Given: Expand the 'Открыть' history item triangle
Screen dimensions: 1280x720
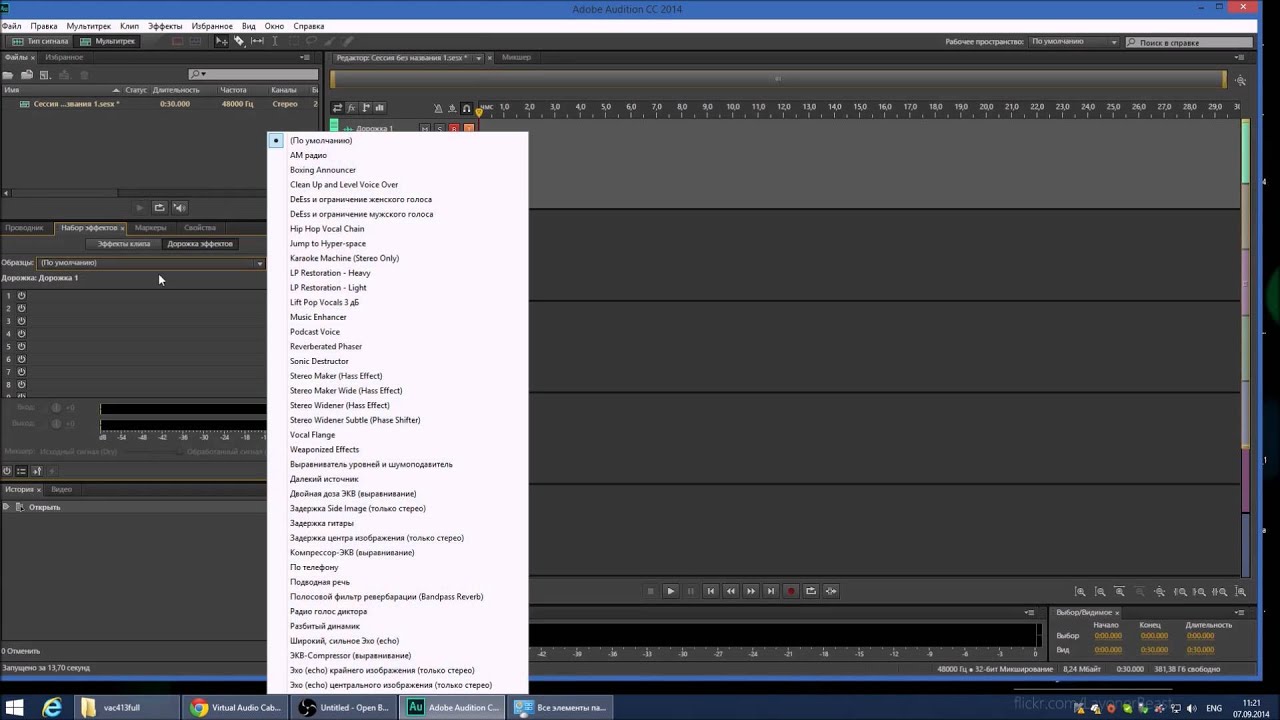Looking at the screenshot, I should [6, 507].
